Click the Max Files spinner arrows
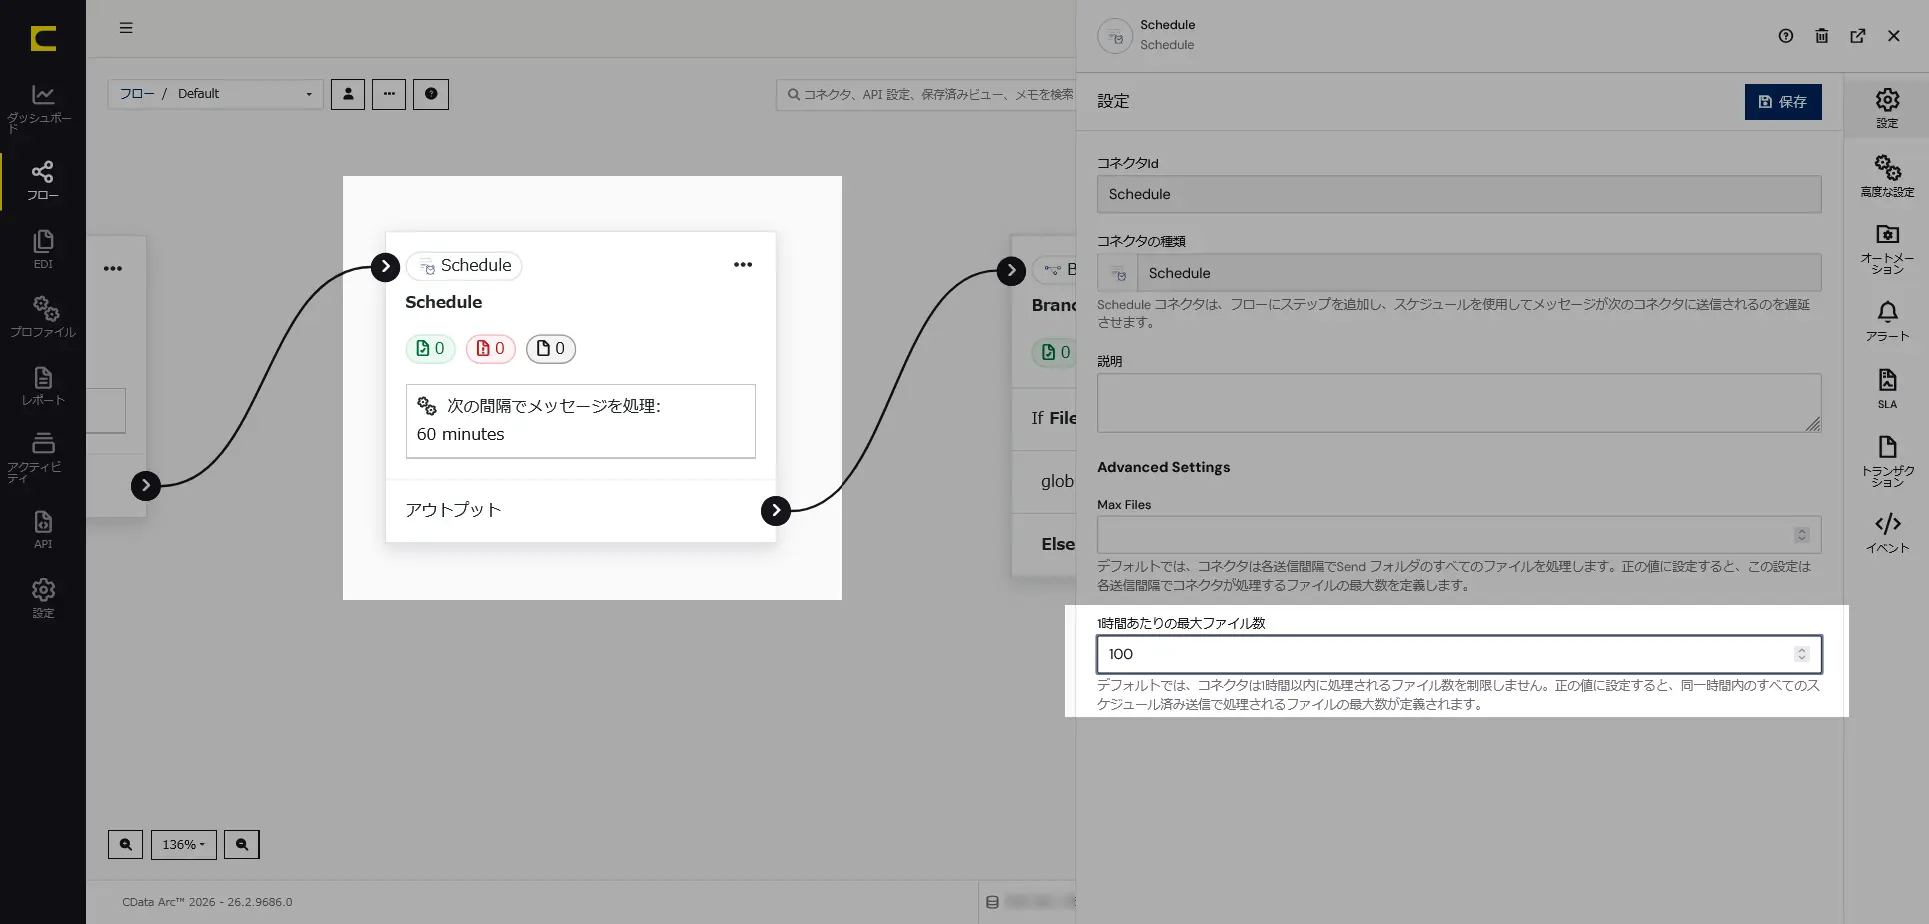The height and width of the screenshot is (924, 1929). [1802, 535]
